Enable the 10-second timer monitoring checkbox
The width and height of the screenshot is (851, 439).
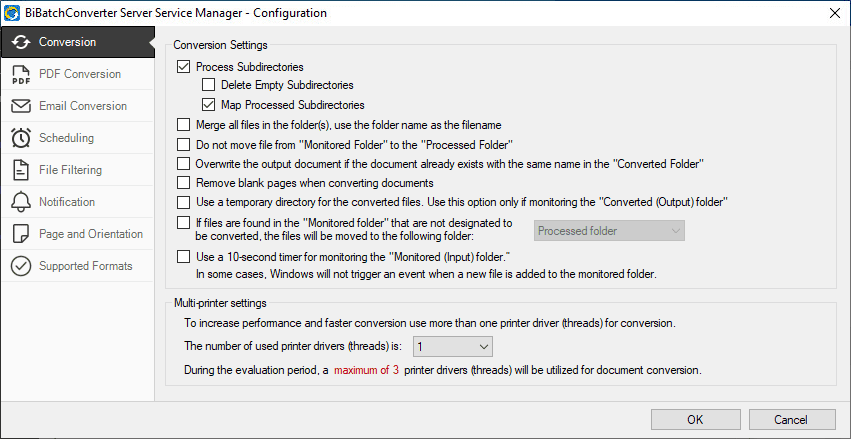pyautogui.click(x=183, y=257)
